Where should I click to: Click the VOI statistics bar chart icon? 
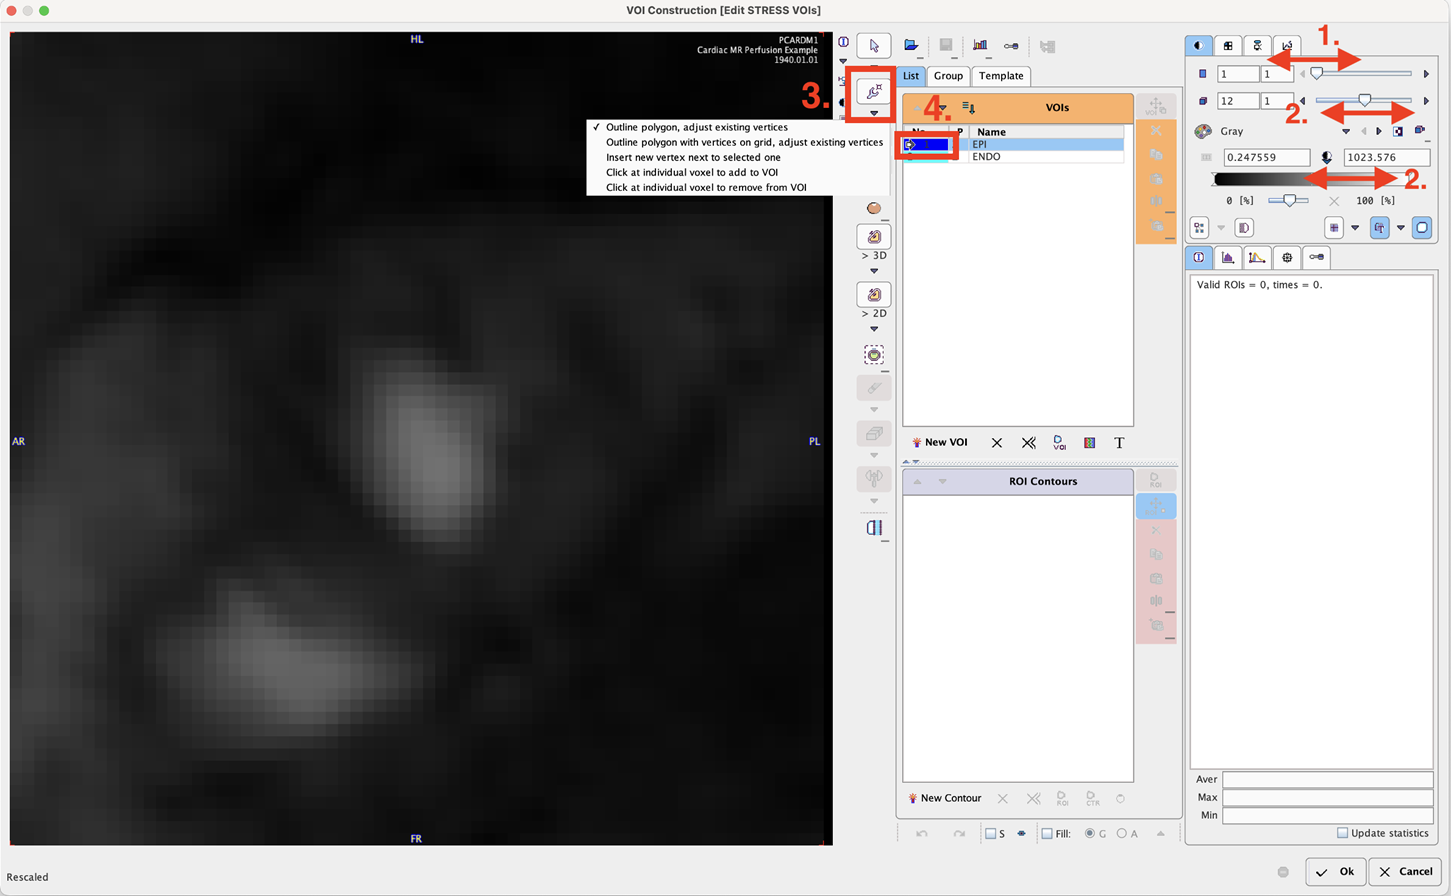980,46
